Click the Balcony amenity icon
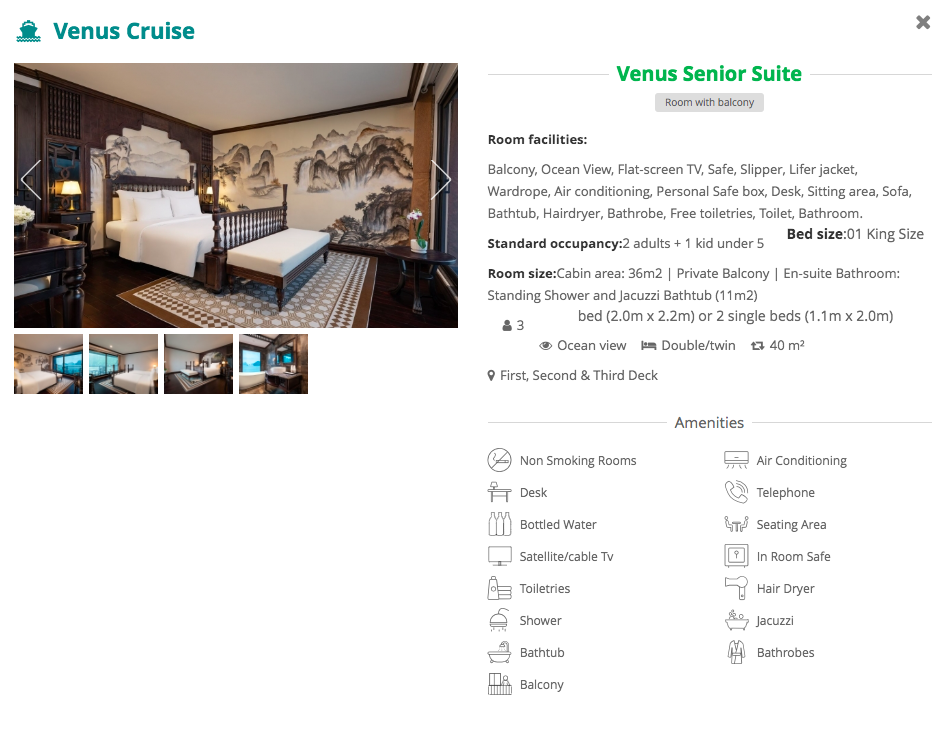Screen dimensions: 944x741 [x=499, y=684]
